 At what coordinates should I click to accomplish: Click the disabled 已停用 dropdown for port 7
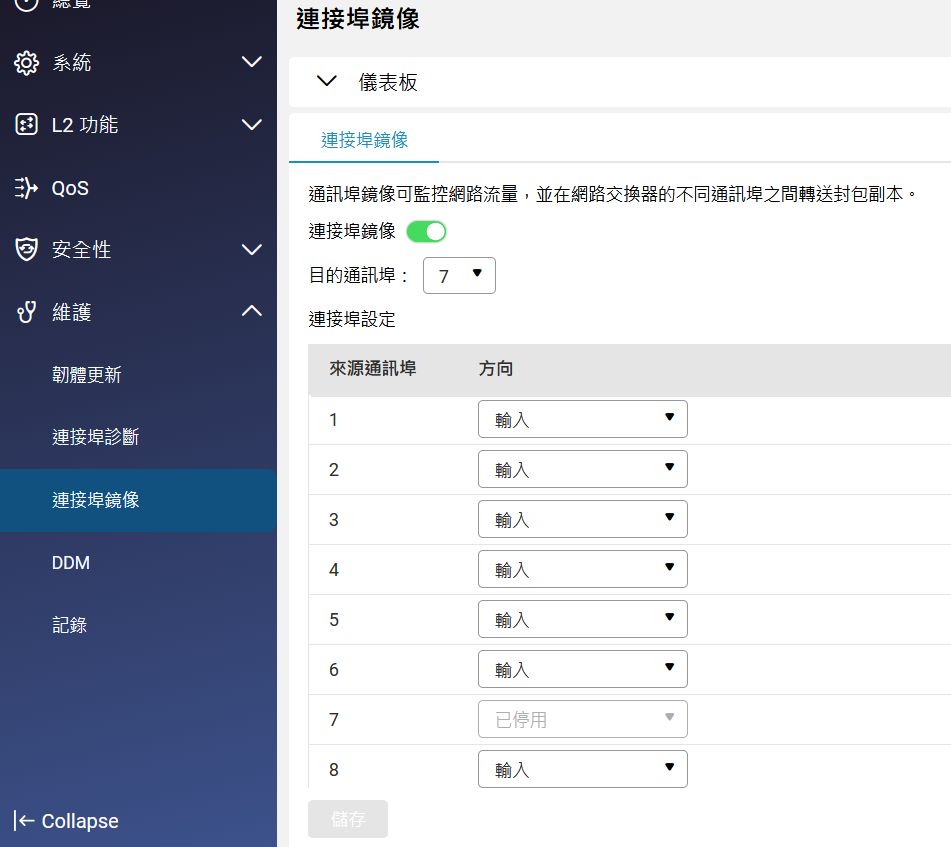click(x=582, y=719)
